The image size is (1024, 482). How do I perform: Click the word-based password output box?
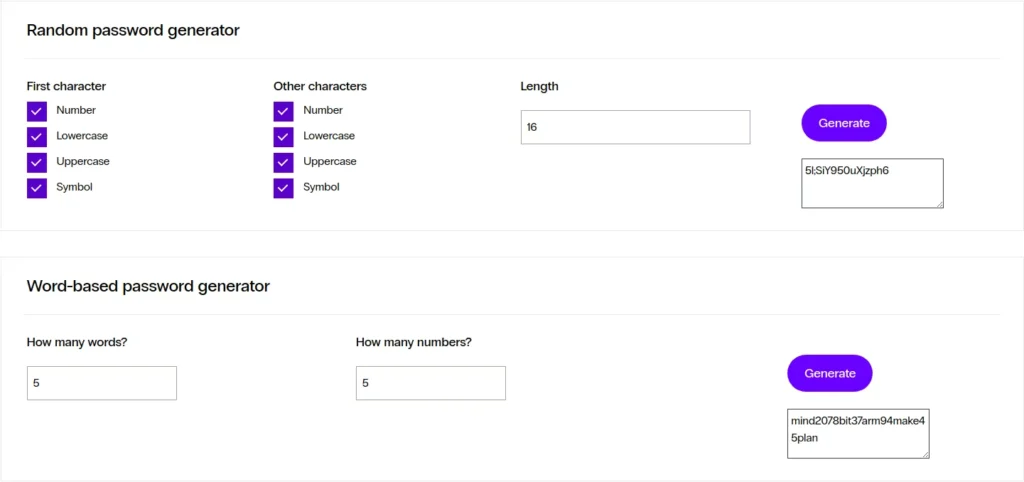858,433
